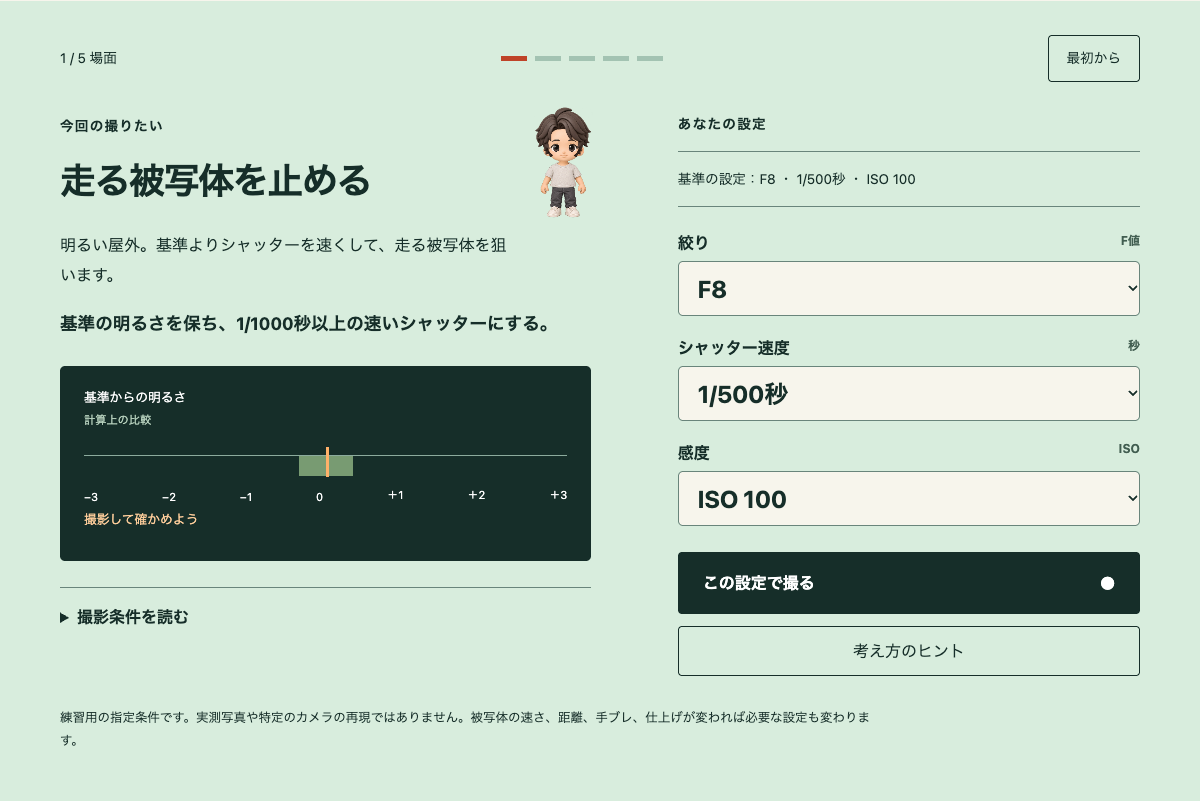The width and height of the screenshot is (1200, 801).
Task: Click the −2 label on brightness scale
Action: pos(169,497)
